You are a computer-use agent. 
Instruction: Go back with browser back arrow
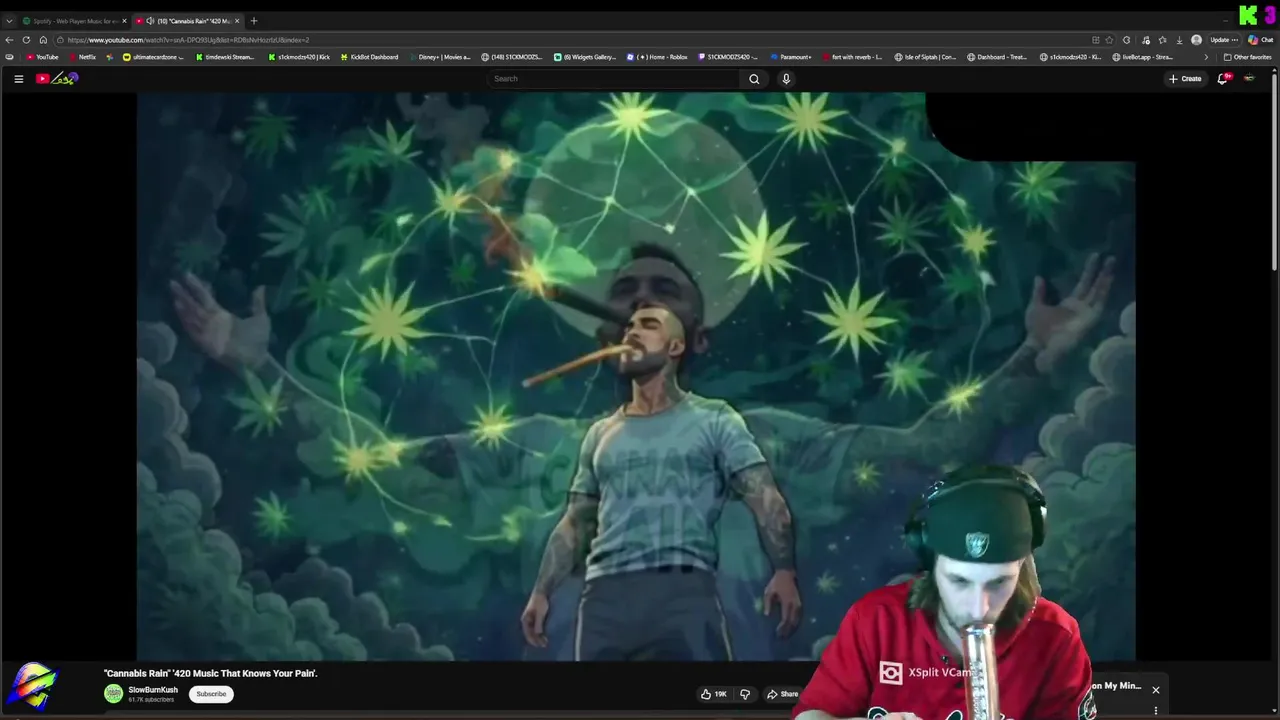tap(10, 40)
